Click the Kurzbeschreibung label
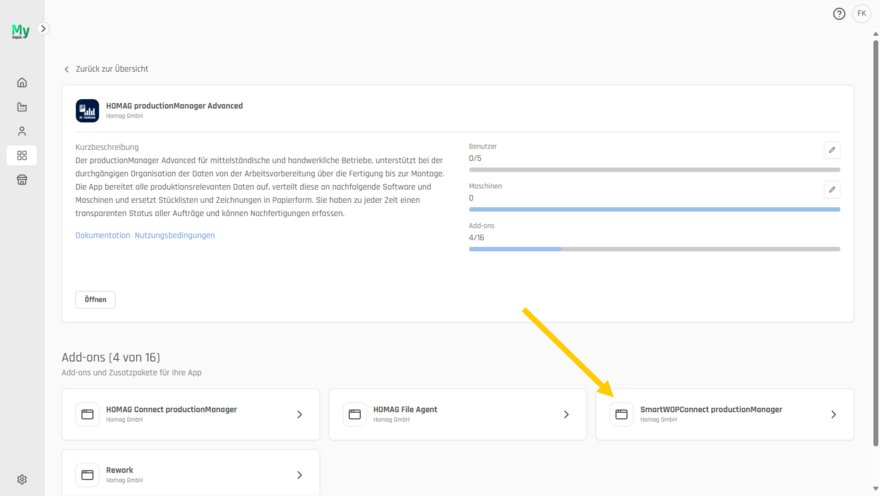Viewport: 880px width, 496px height. click(107, 147)
